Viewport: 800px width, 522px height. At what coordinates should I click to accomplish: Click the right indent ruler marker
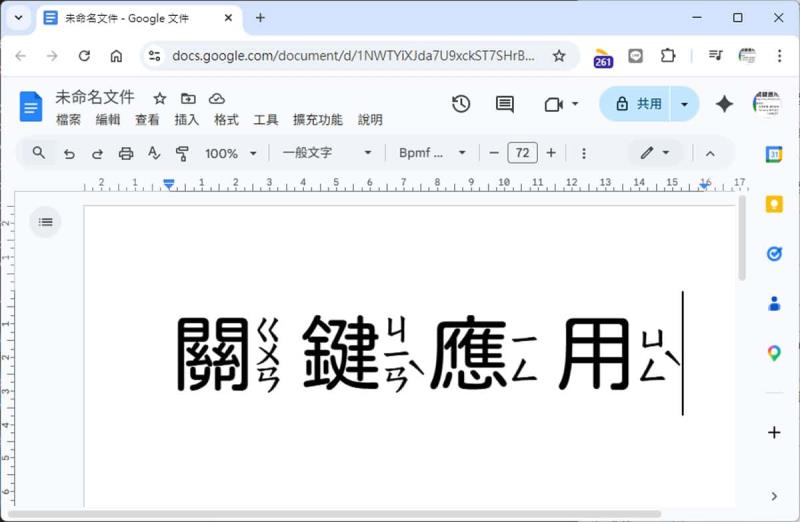pos(705,185)
